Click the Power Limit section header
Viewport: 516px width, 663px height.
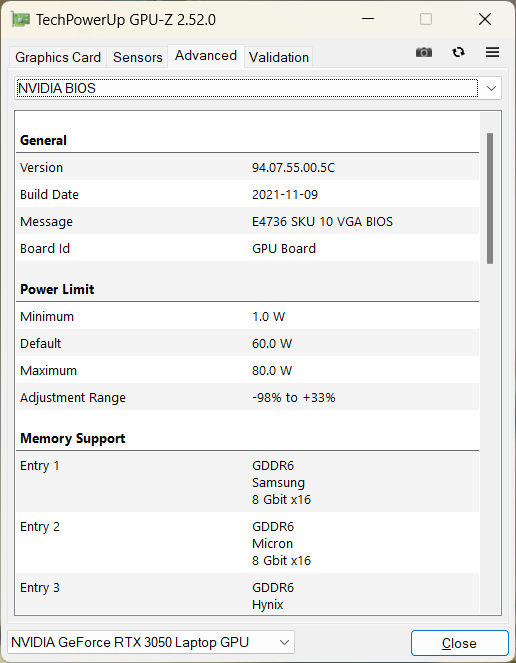(57, 289)
